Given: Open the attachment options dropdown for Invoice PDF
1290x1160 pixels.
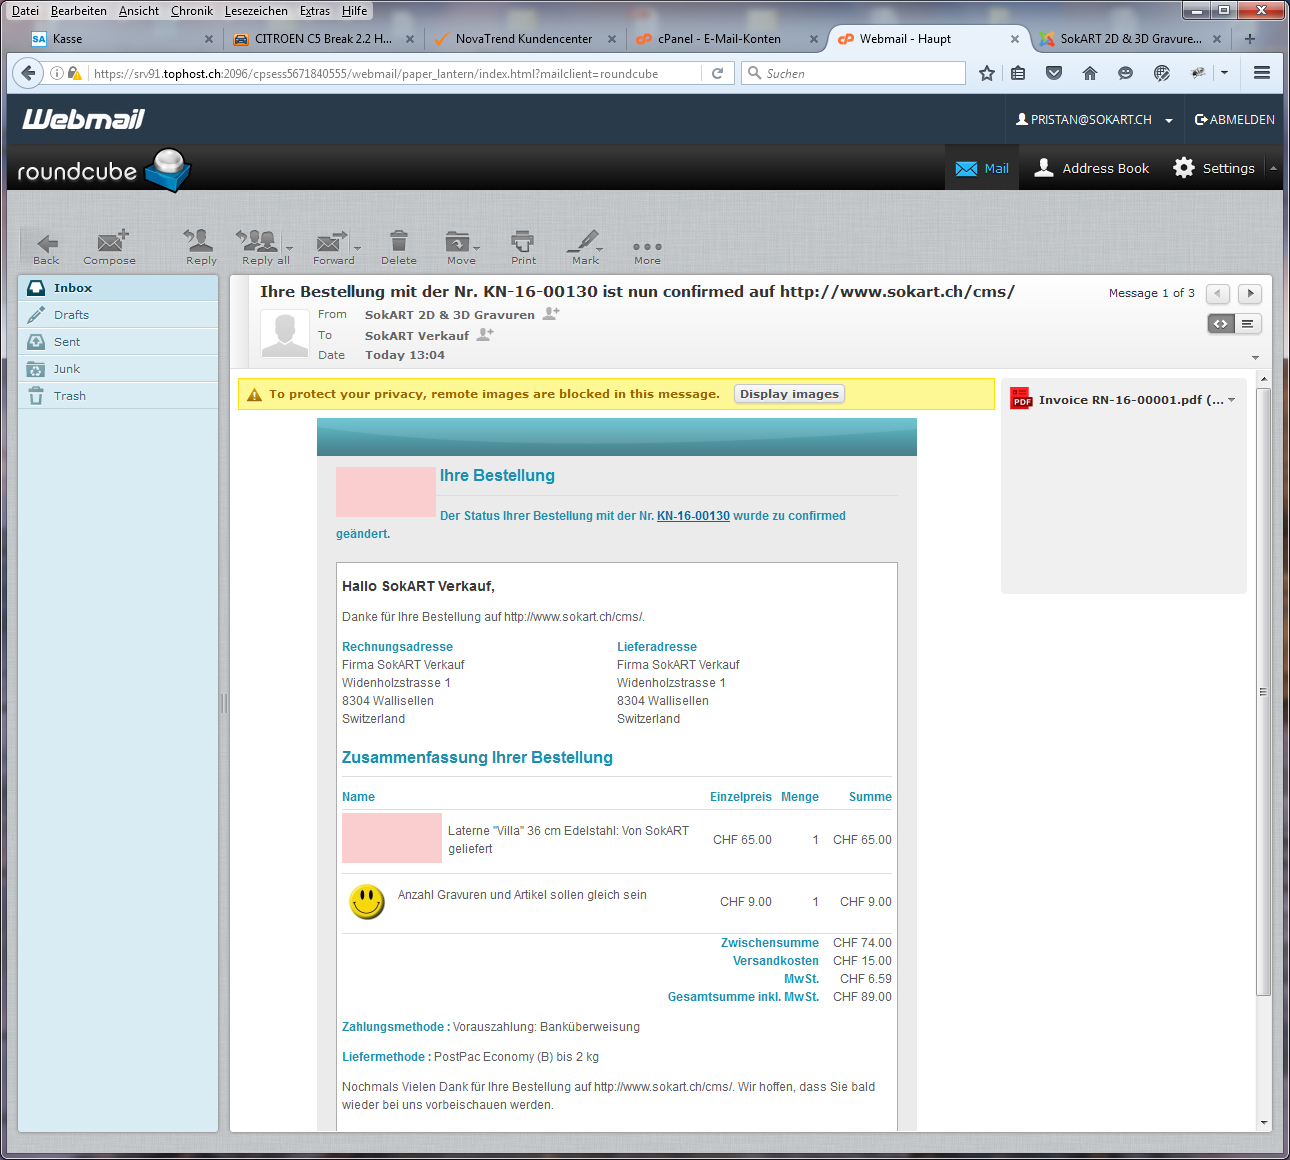Looking at the screenshot, I should click(1231, 400).
